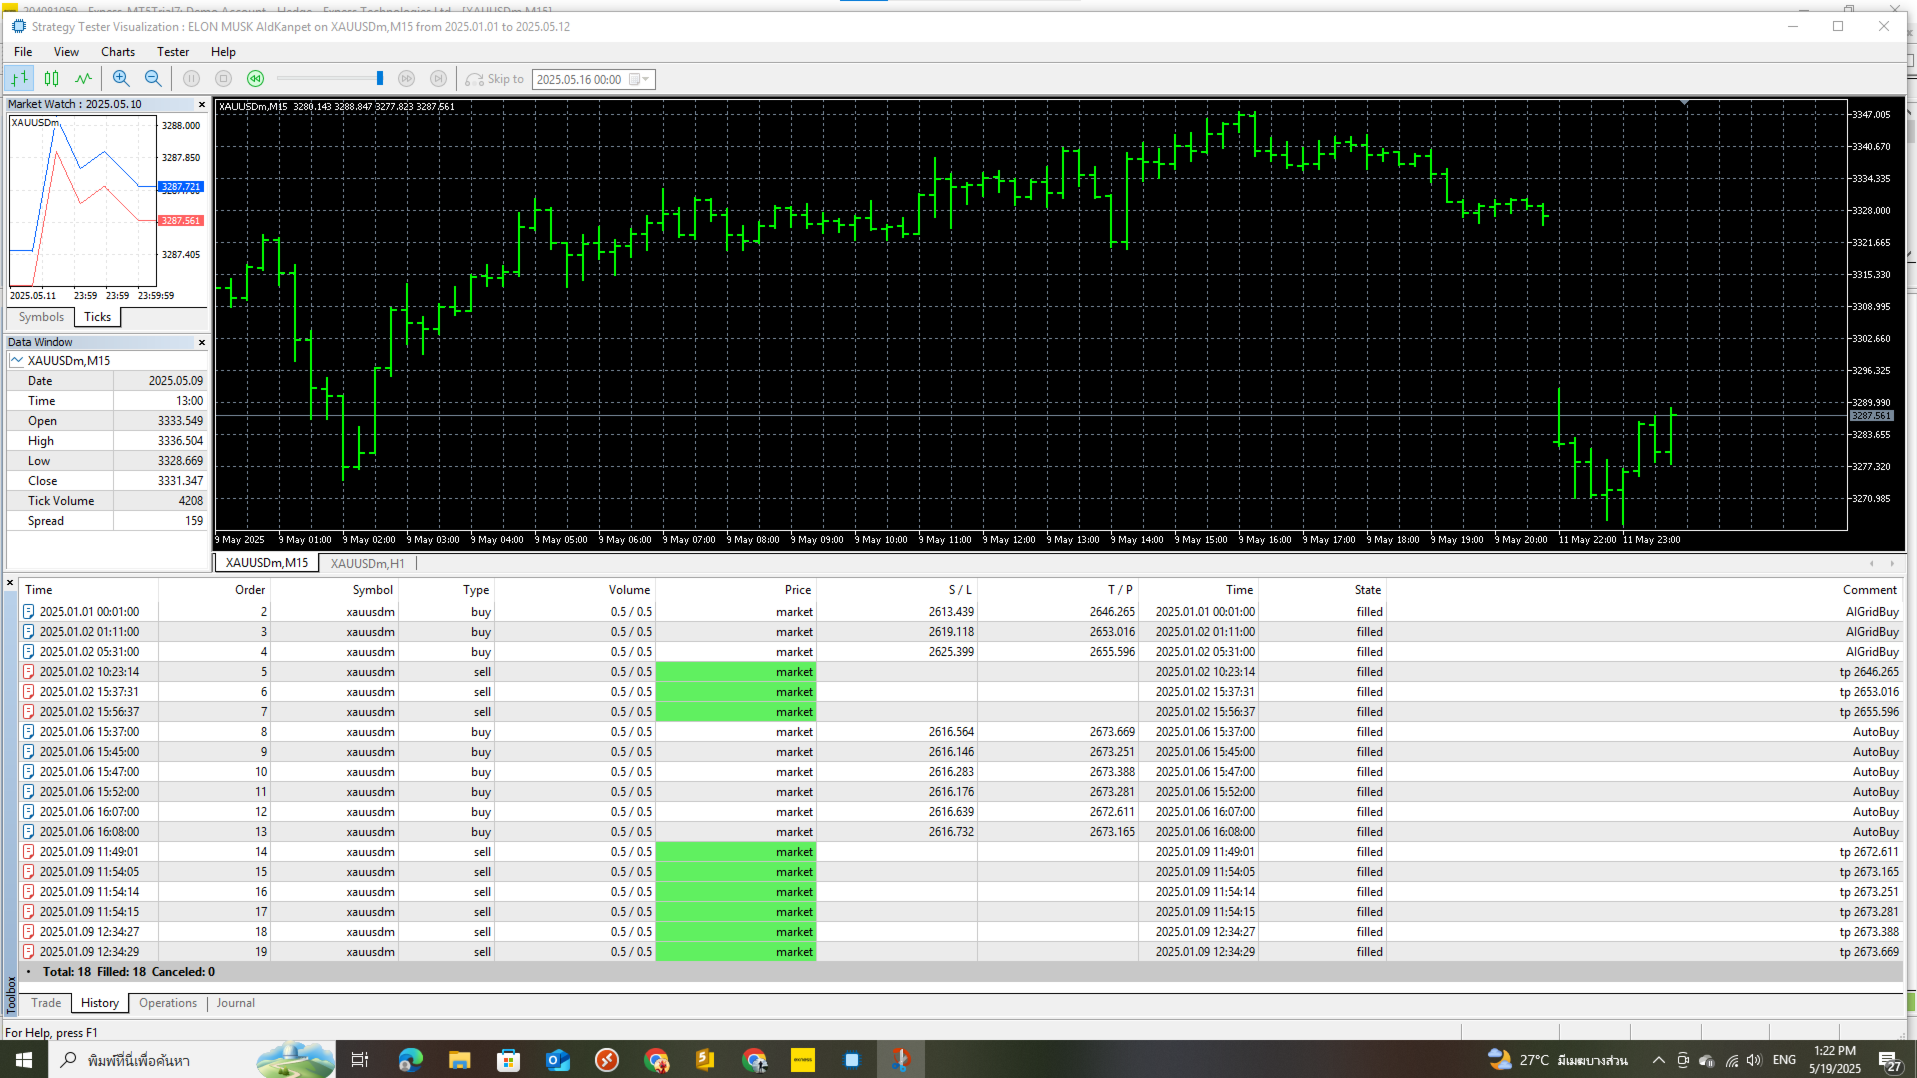The image size is (1917, 1078).
Task: Close the Market Watch panel
Action: pos(202,104)
